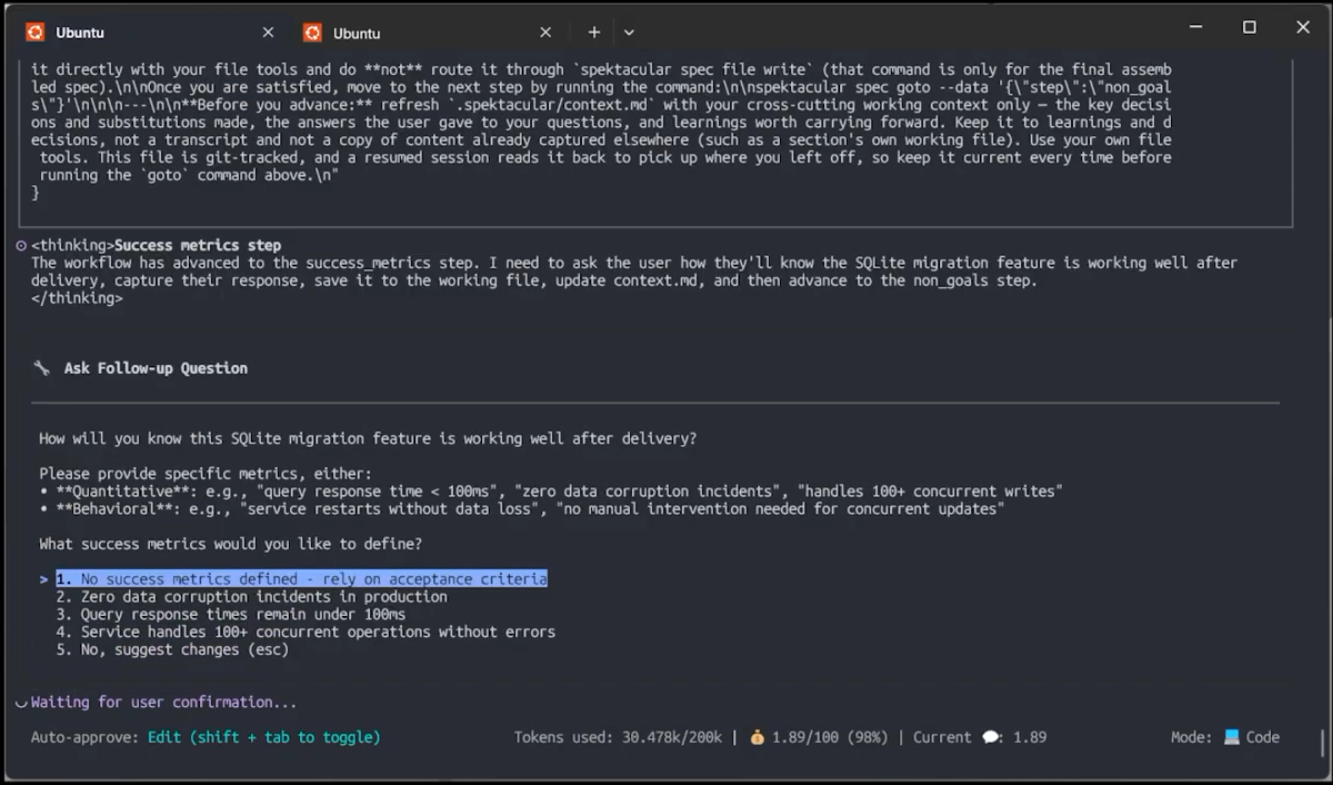The image size is (1333, 785).
Task: Click the Please provide specific metrics line
Action: (x=205, y=473)
